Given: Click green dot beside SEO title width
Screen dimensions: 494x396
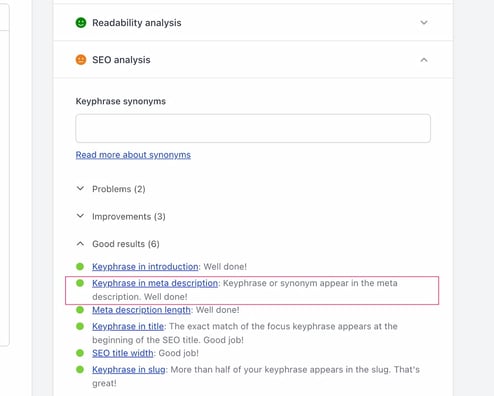Looking at the screenshot, I should [80, 353].
